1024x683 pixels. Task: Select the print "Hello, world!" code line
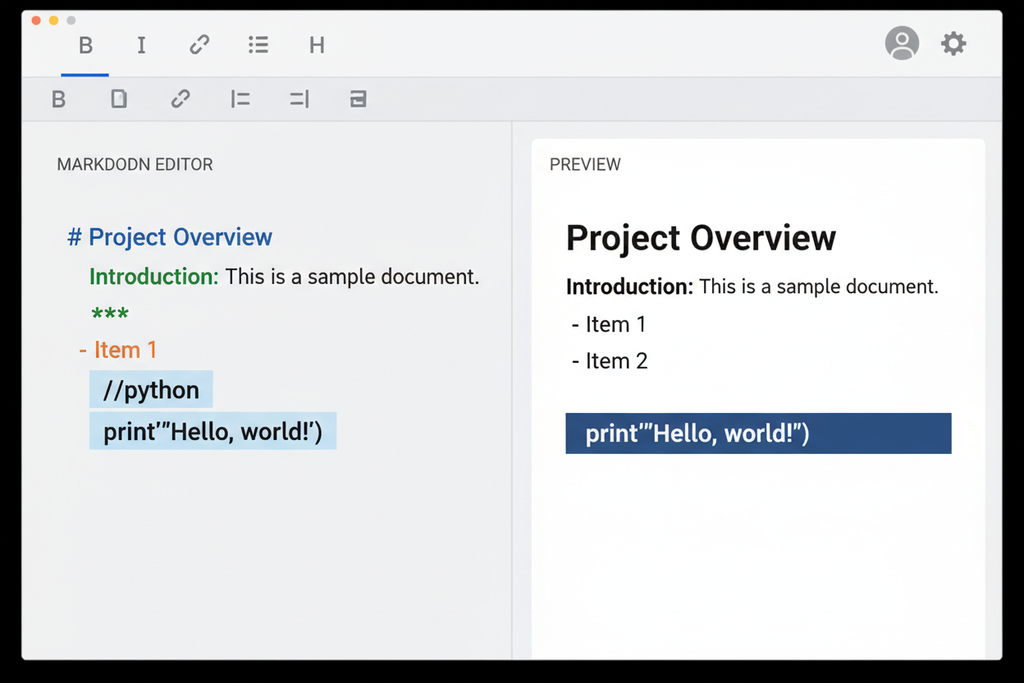[x=213, y=431]
